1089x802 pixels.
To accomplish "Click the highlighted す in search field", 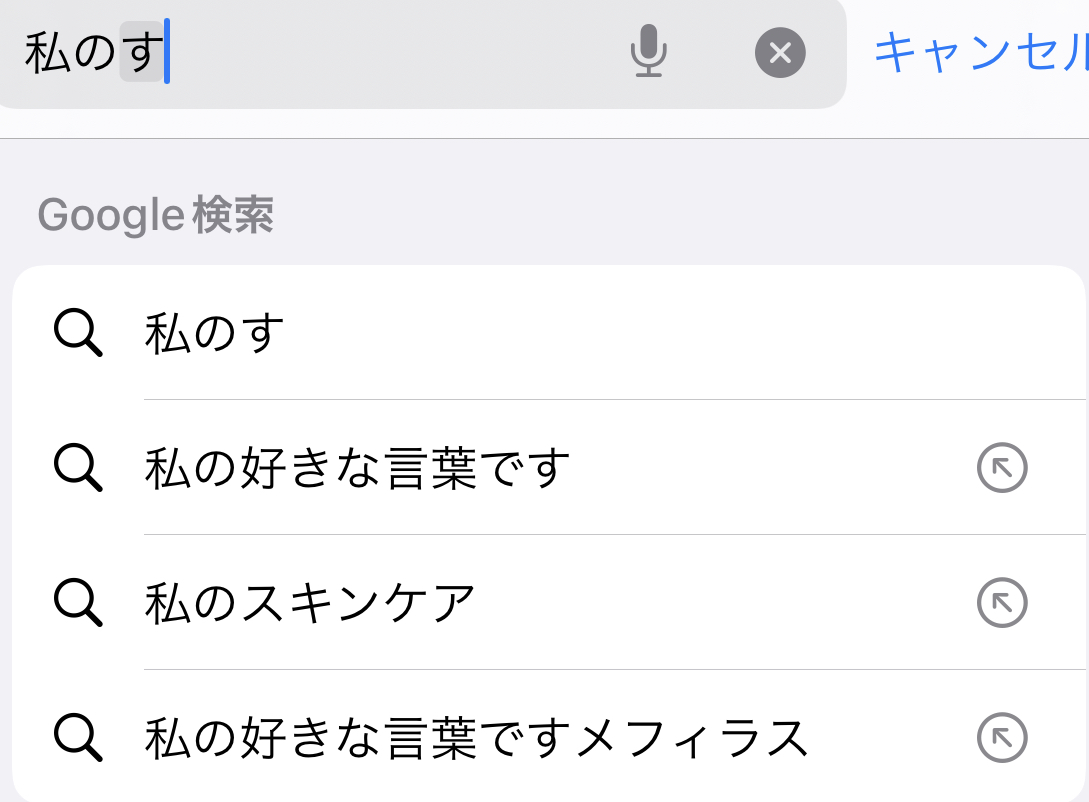I will coord(141,52).
